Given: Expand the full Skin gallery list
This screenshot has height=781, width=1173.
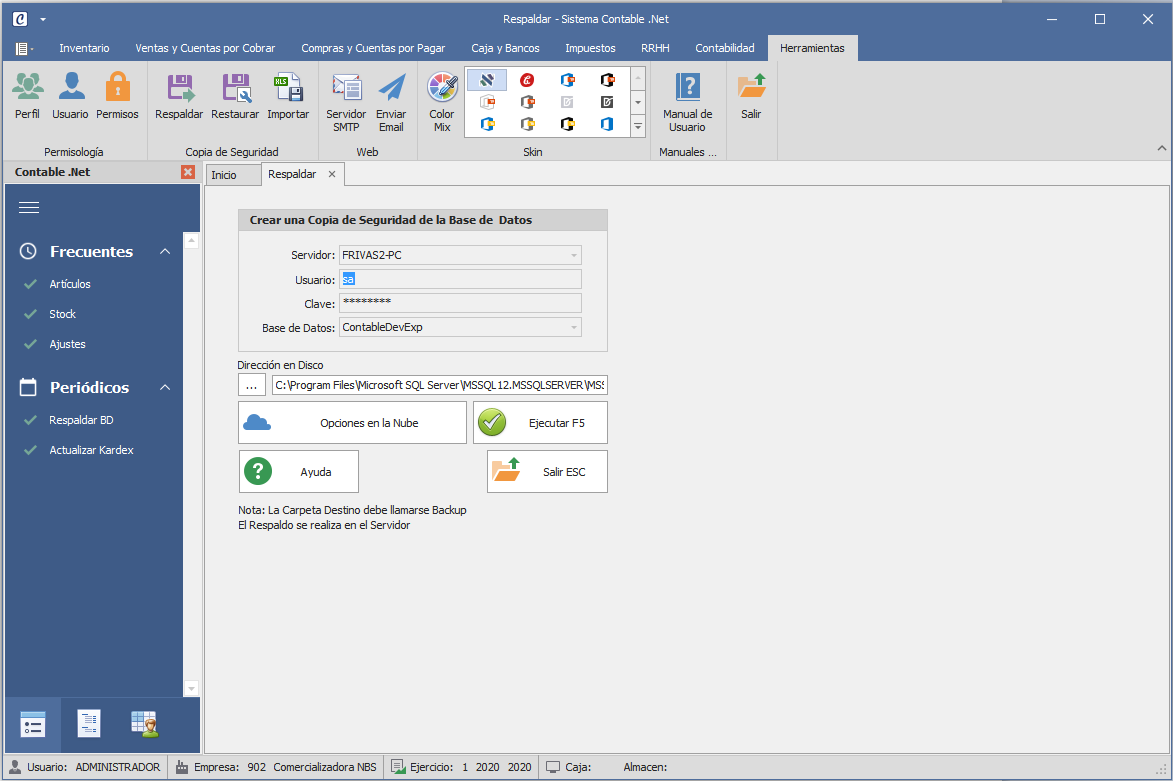Looking at the screenshot, I should point(638,127).
